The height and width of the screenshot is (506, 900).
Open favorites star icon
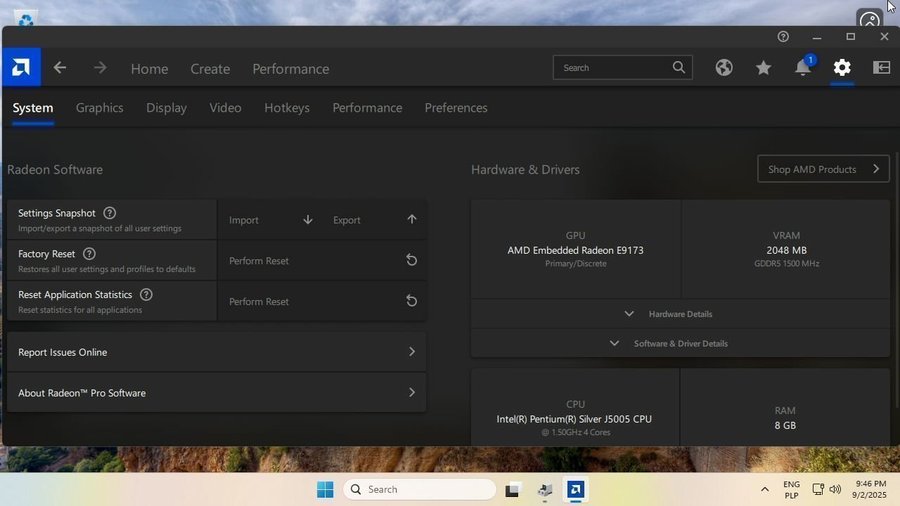click(x=763, y=68)
